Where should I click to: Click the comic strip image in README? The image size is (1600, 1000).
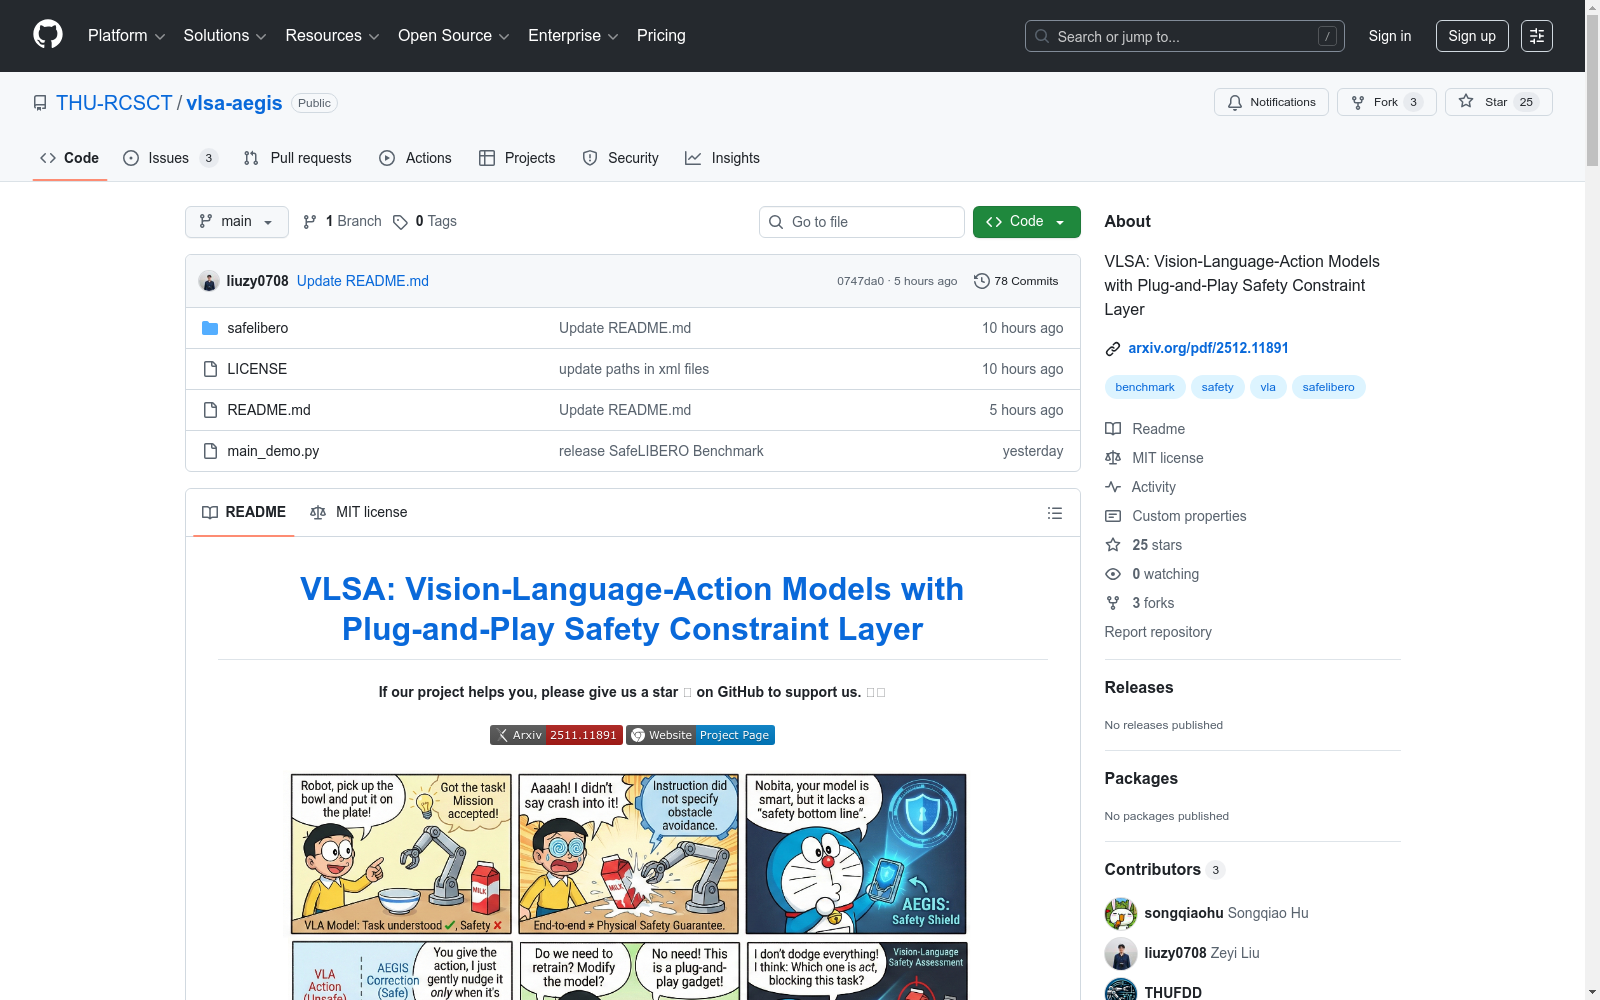pyautogui.click(x=629, y=887)
